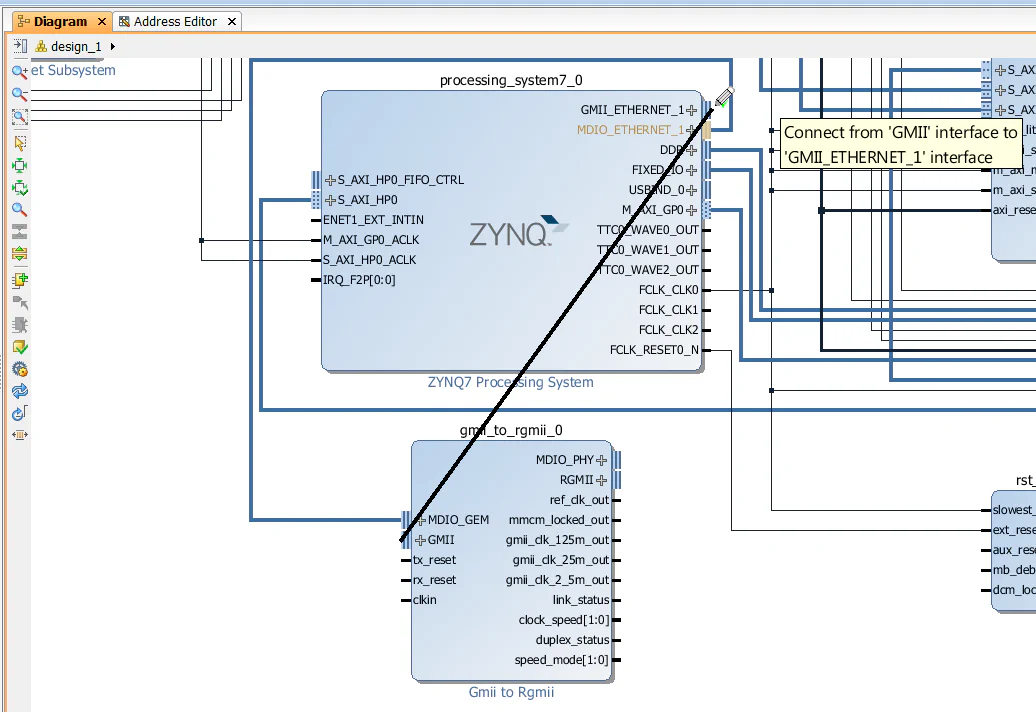This screenshot has width=1036, height=712.
Task: Click the pin visibility icon at toolbar bottom
Action: [x=20, y=434]
